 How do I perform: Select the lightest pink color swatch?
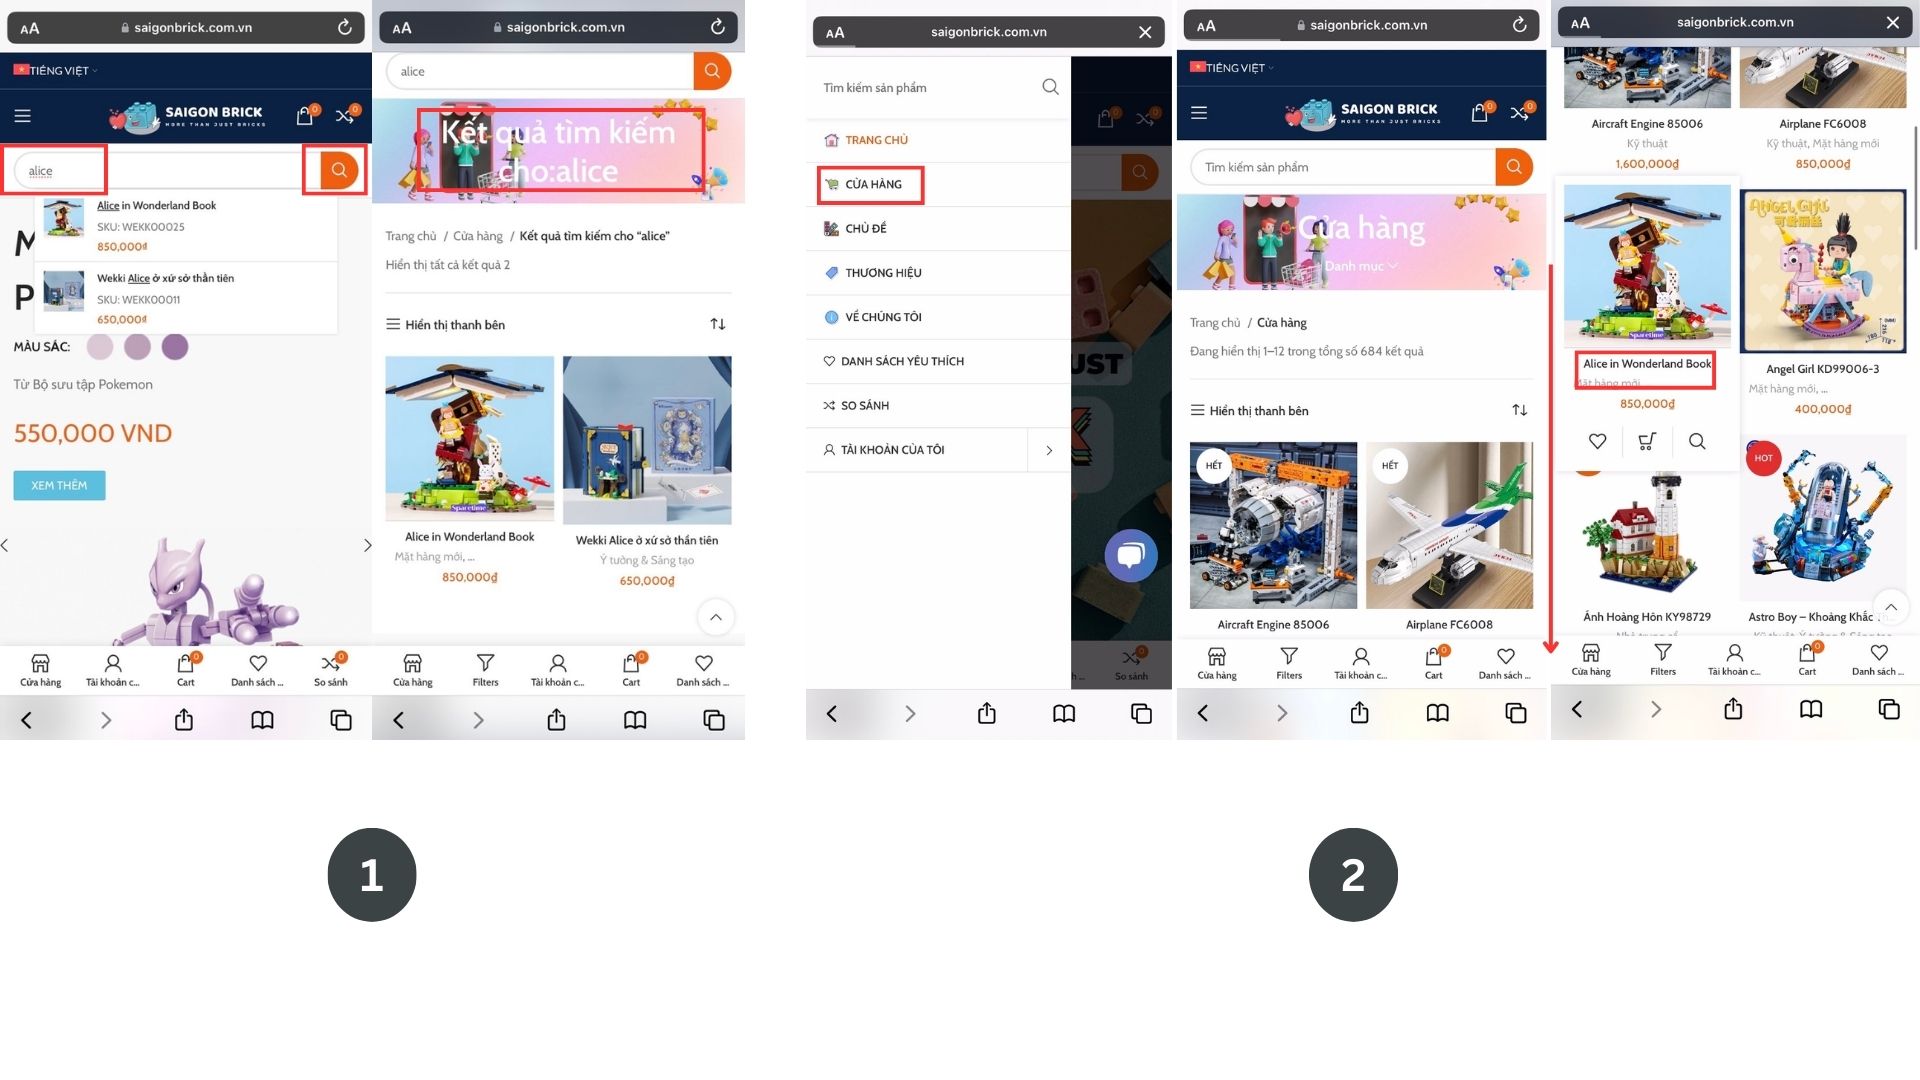[x=100, y=347]
